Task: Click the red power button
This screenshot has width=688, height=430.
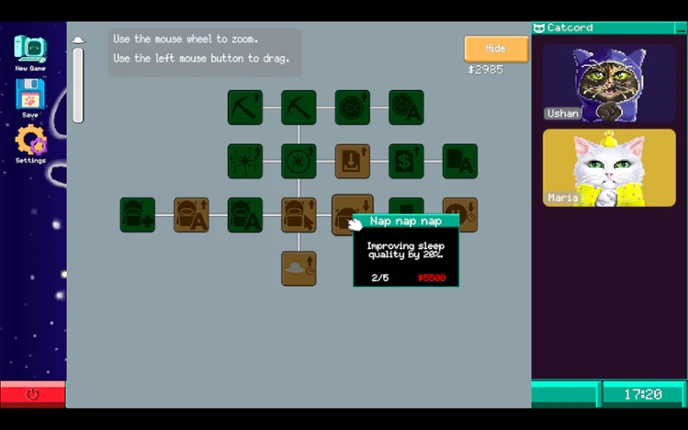Action: point(32,394)
